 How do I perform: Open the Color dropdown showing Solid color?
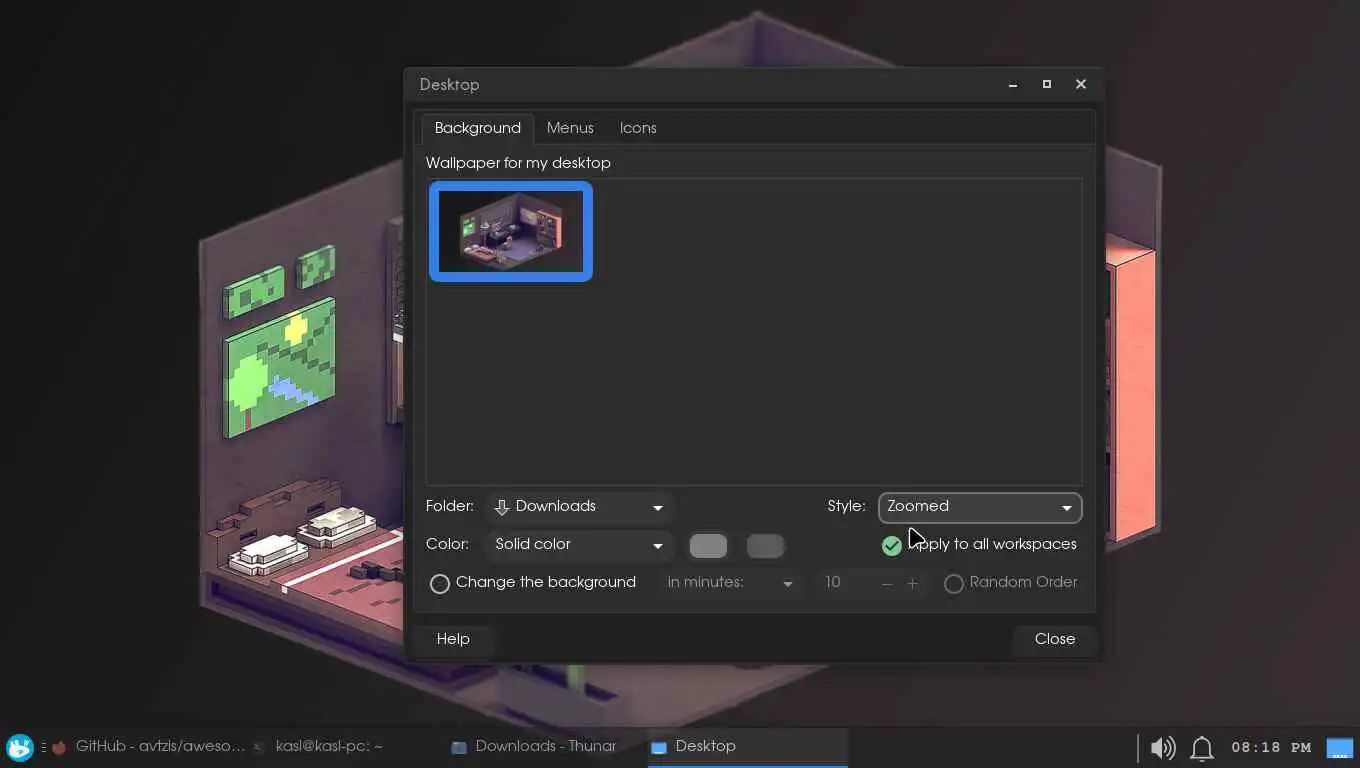click(x=580, y=545)
